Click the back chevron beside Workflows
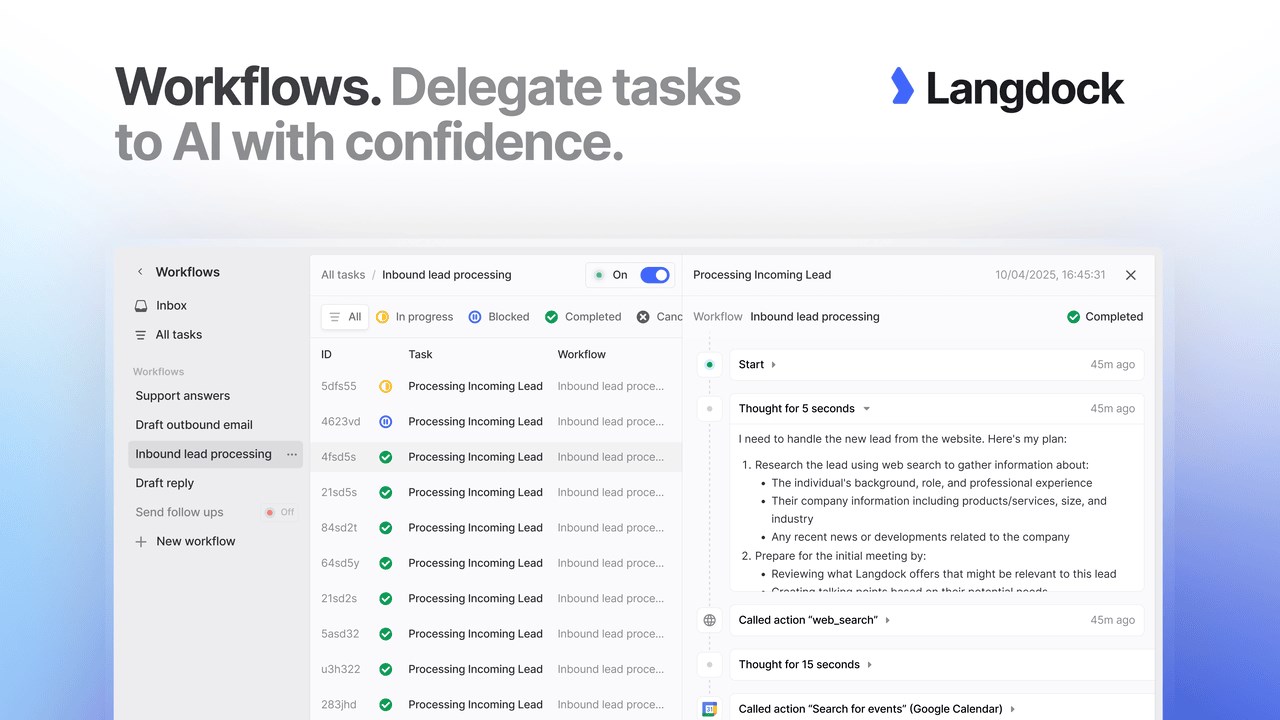The width and height of the screenshot is (1280, 720). coord(140,272)
